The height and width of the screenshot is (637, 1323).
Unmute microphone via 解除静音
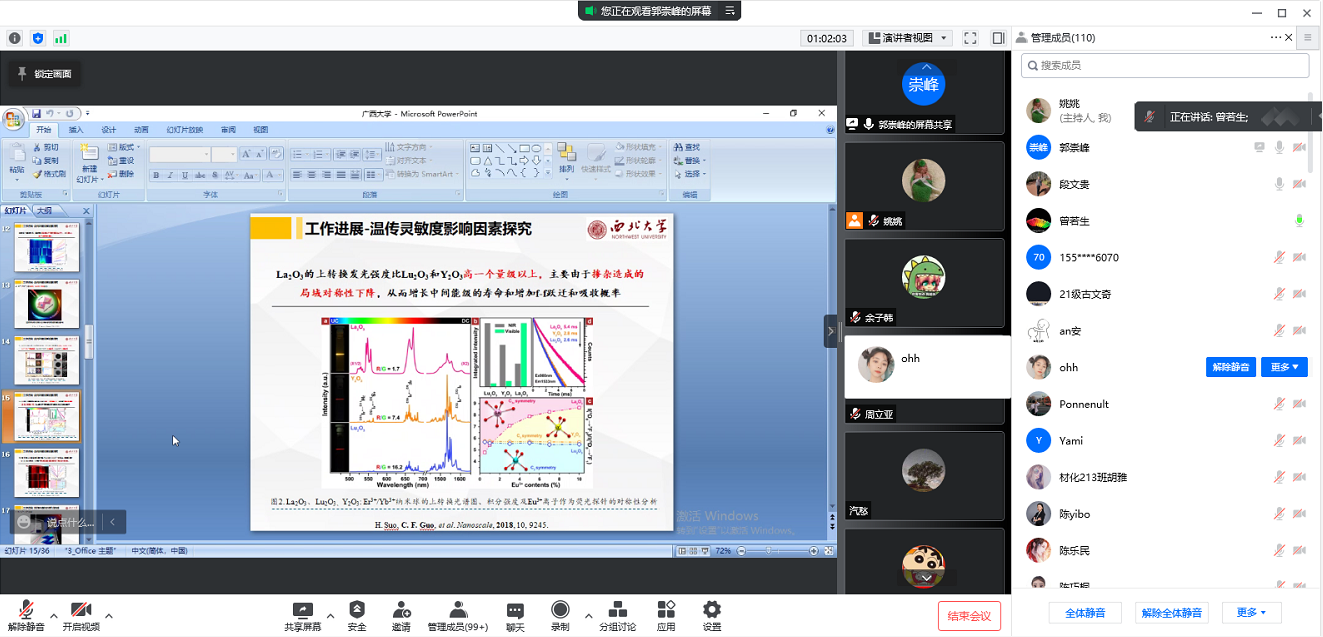(x=26, y=615)
